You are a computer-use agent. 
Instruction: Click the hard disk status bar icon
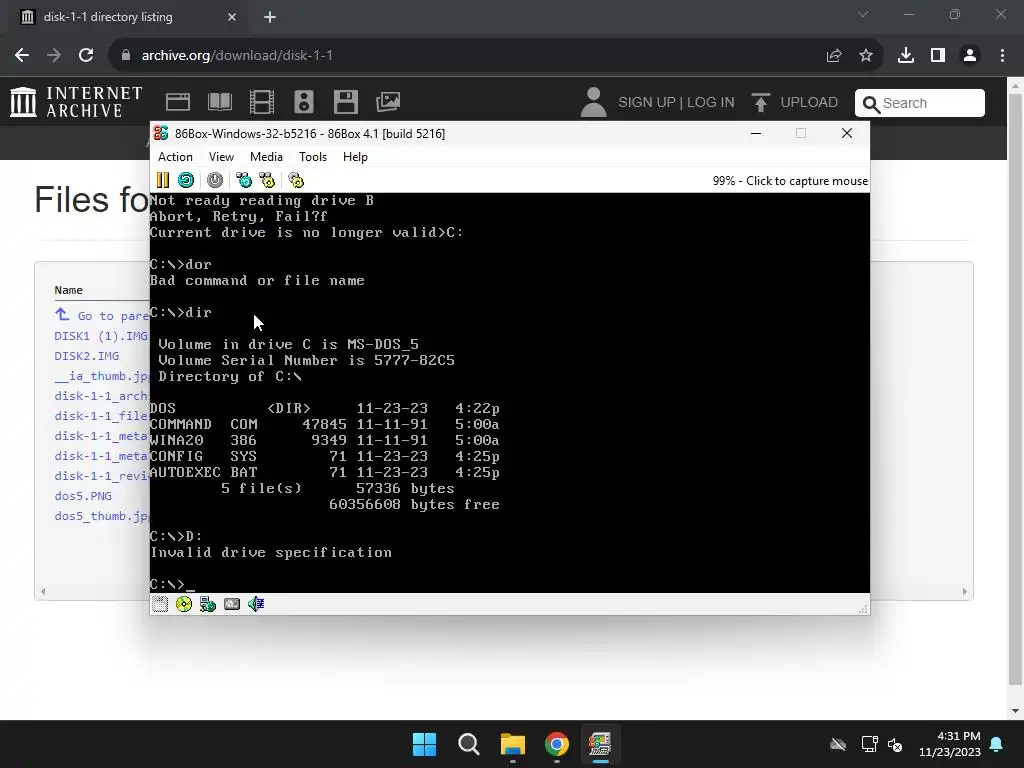tap(232, 604)
